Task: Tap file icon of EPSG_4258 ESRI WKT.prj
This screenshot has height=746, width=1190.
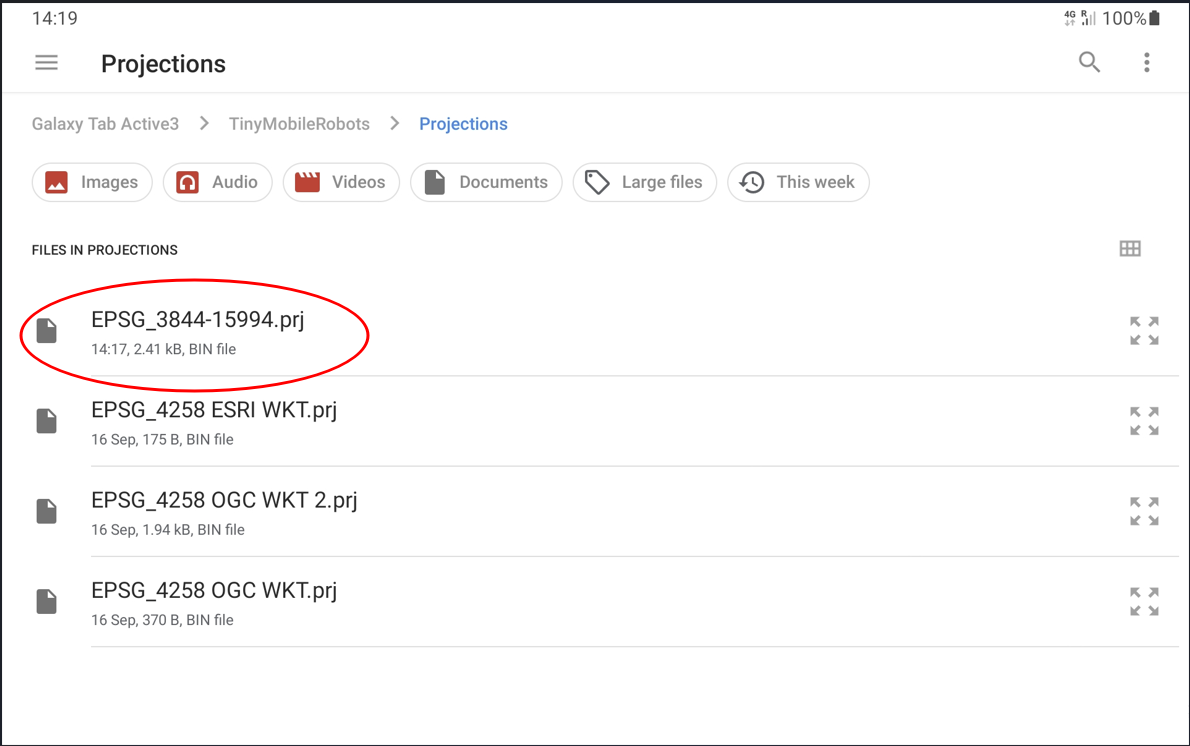Action: point(47,421)
